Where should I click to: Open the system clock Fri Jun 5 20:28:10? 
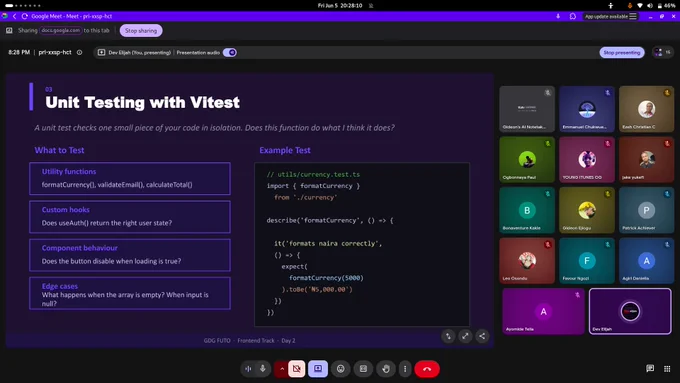click(340, 6)
